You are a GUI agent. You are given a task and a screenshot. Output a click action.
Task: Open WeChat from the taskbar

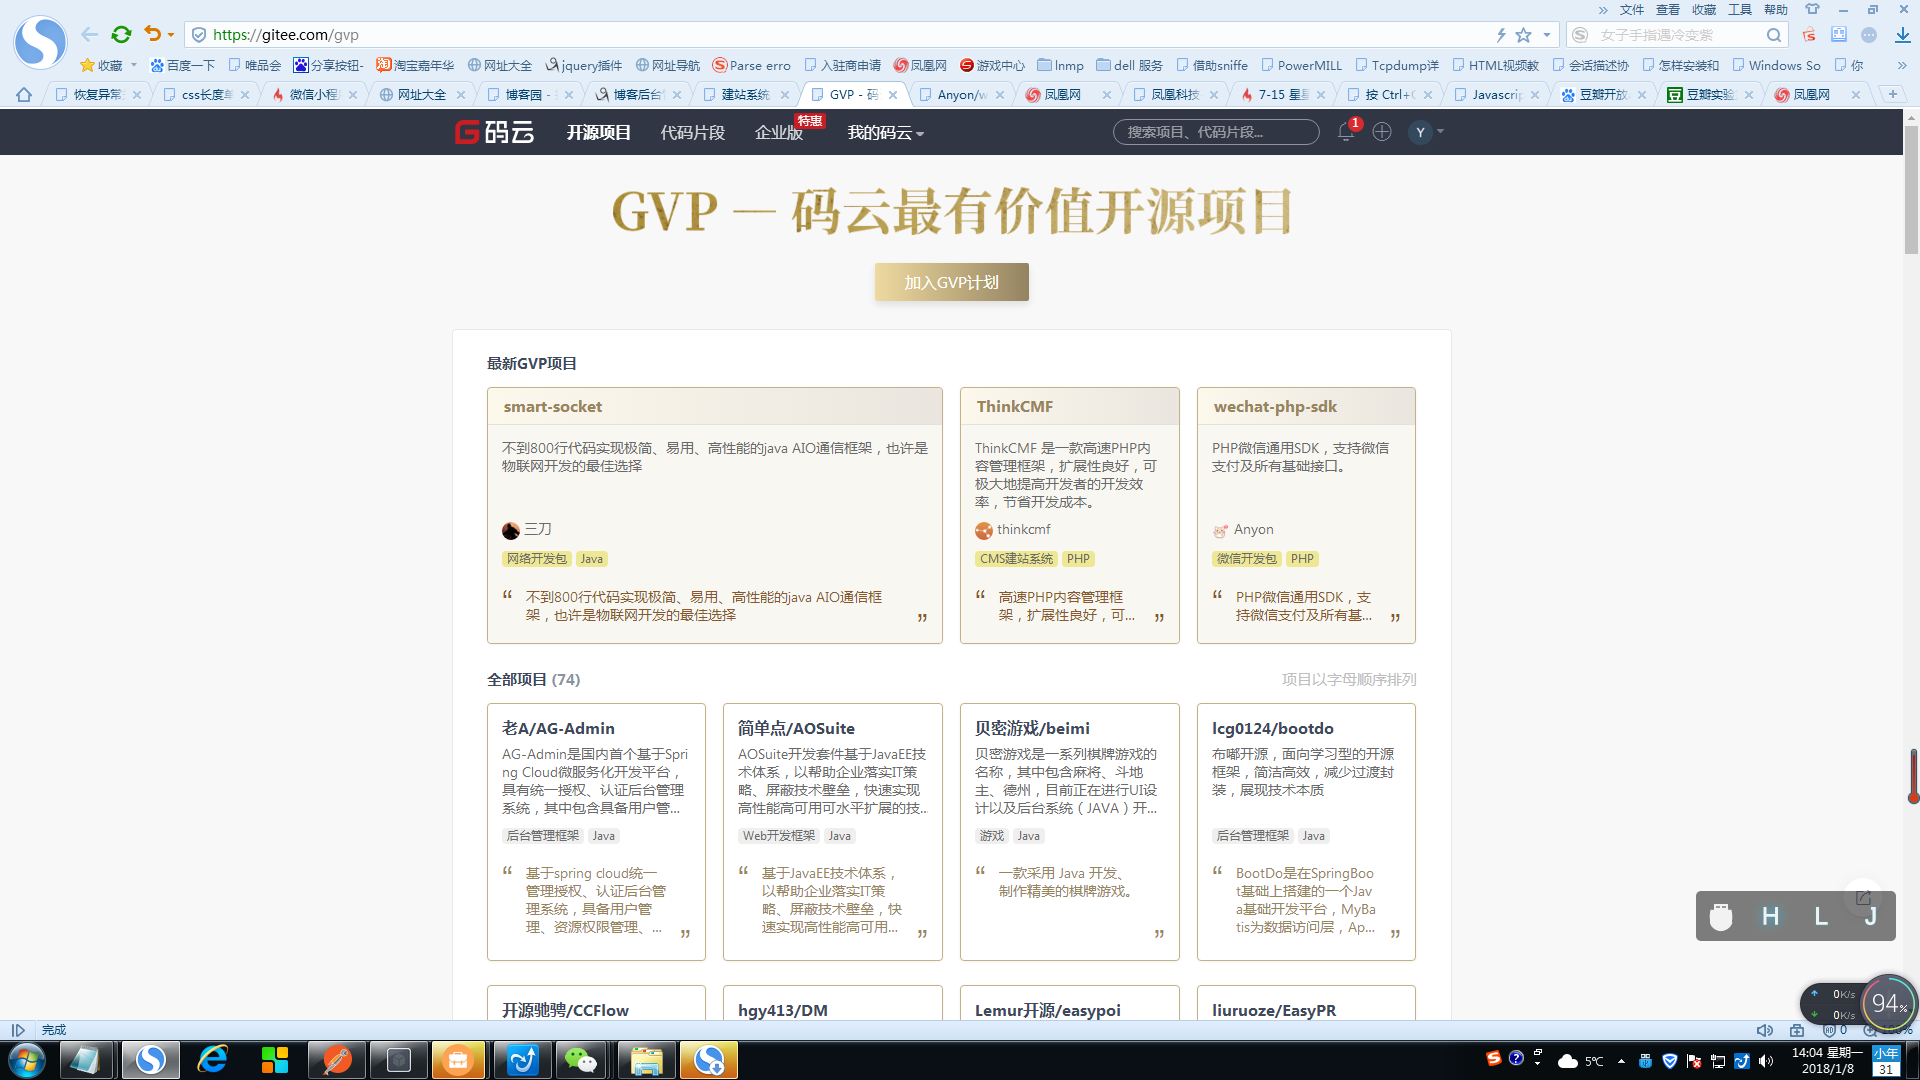click(x=581, y=1060)
